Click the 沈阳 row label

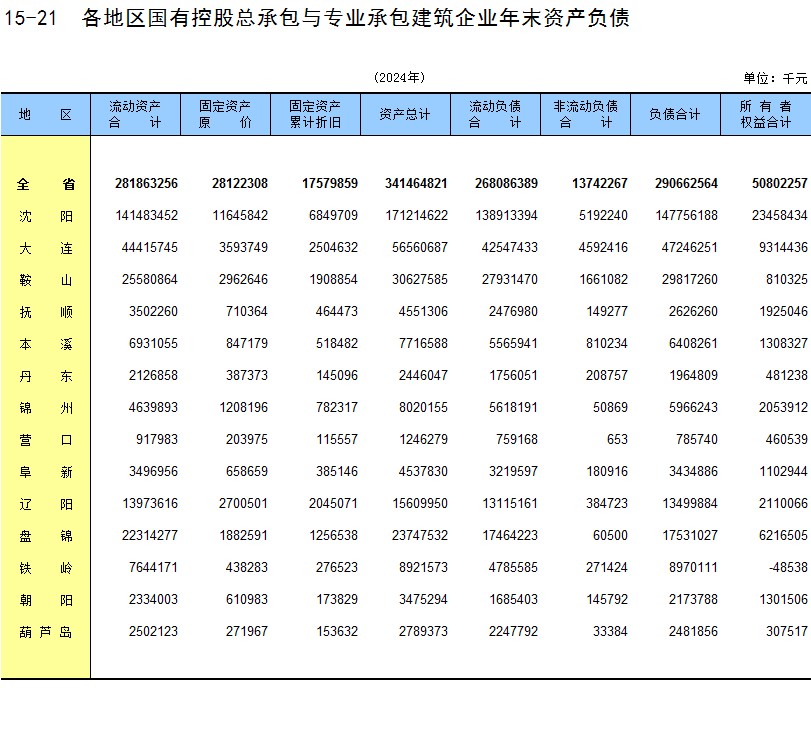tap(45, 216)
